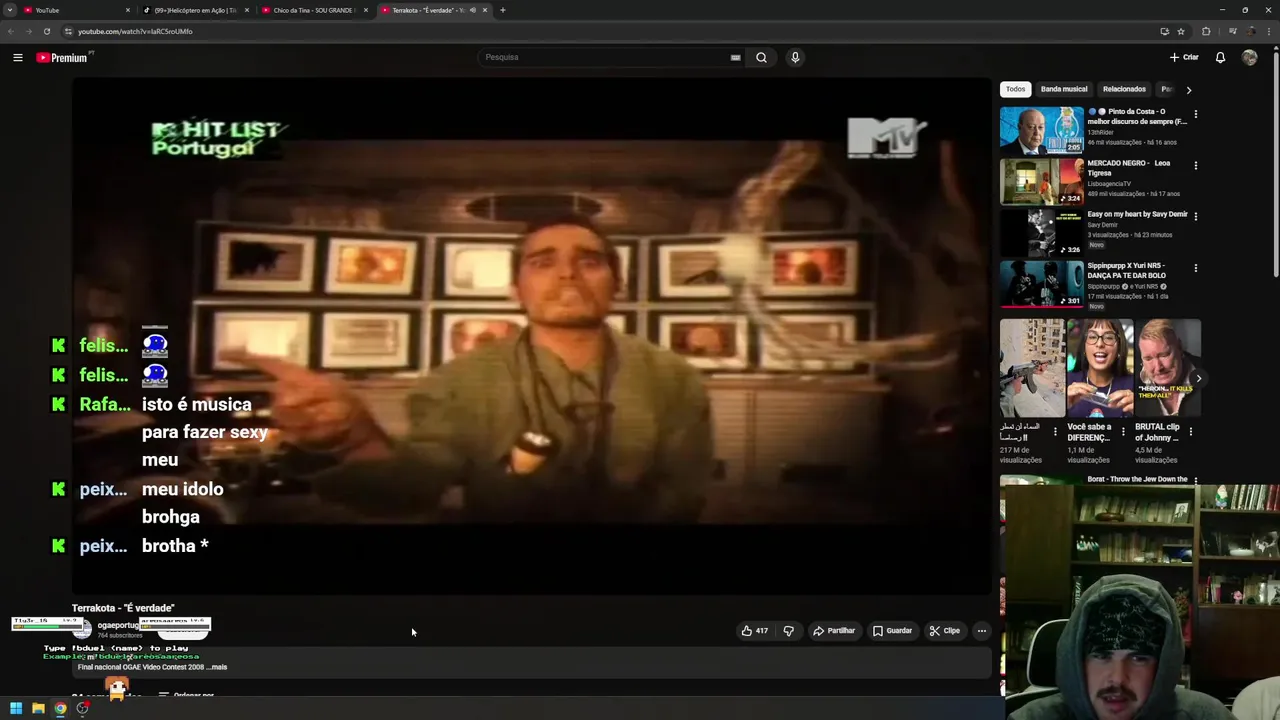The width and height of the screenshot is (1280, 720).
Task: Open the Windows Start menu
Action: (16, 708)
